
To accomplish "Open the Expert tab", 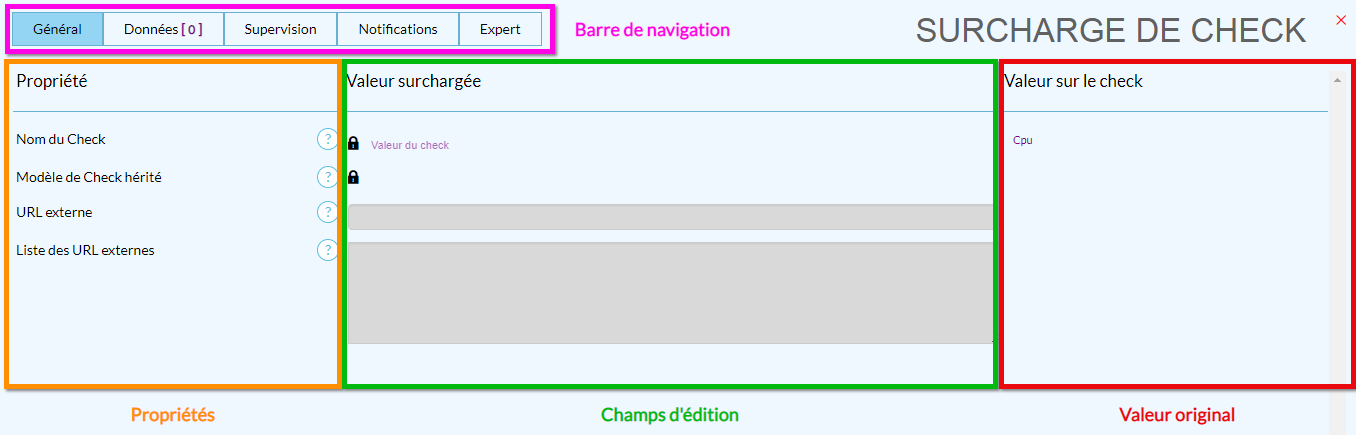I will click(500, 29).
